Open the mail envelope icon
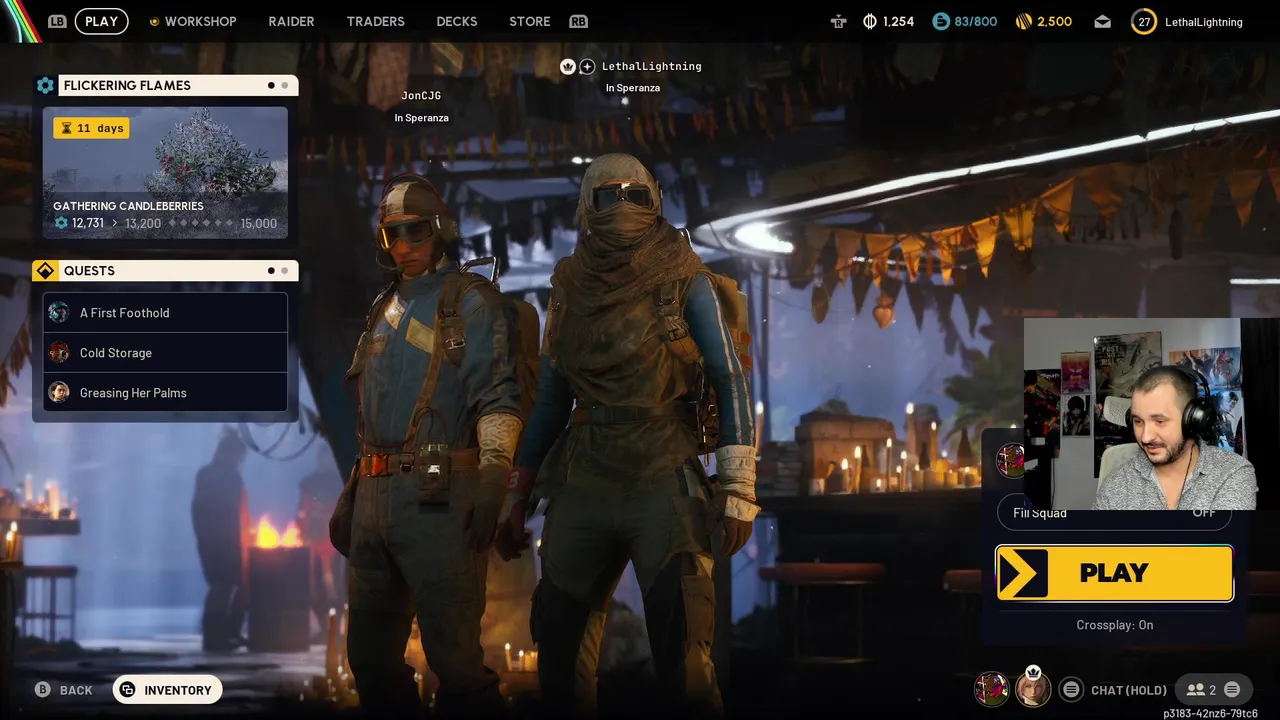 coord(1102,21)
